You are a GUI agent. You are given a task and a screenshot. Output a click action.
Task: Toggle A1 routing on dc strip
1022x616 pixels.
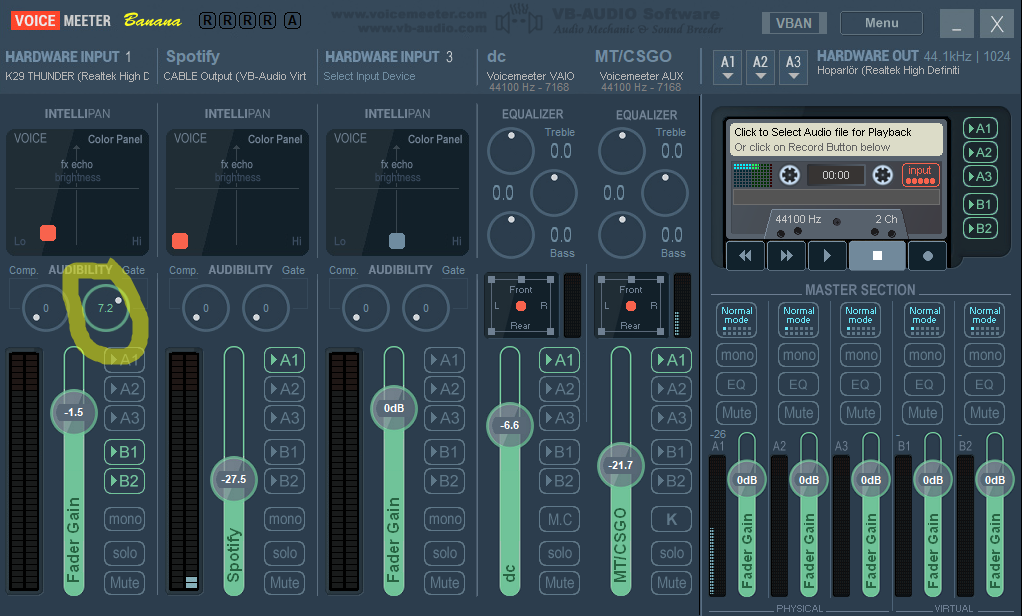559,360
